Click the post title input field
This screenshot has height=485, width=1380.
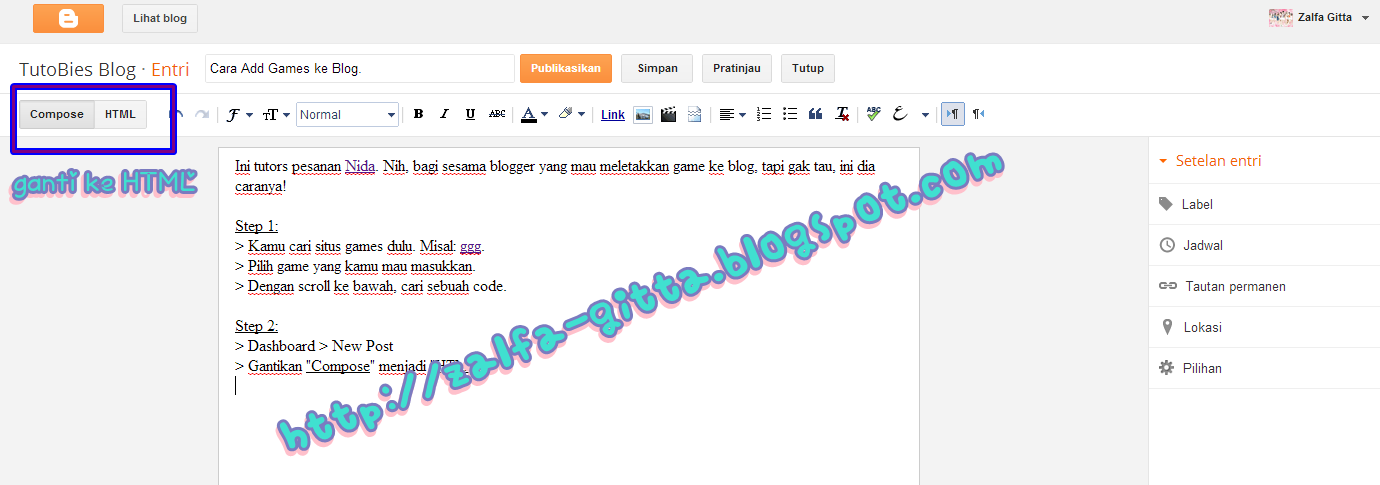tap(359, 69)
